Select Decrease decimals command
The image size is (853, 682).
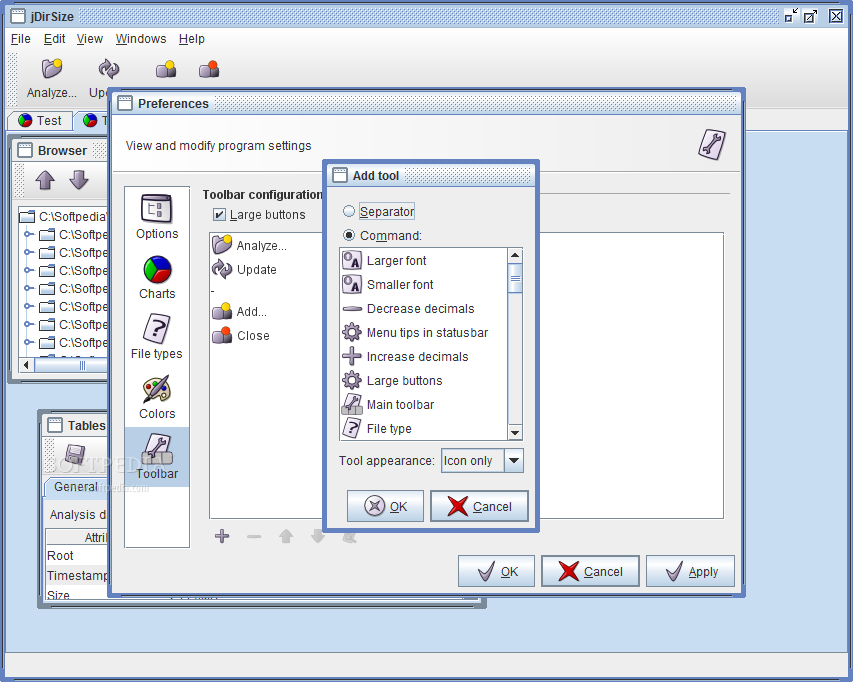[x=423, y=308]
